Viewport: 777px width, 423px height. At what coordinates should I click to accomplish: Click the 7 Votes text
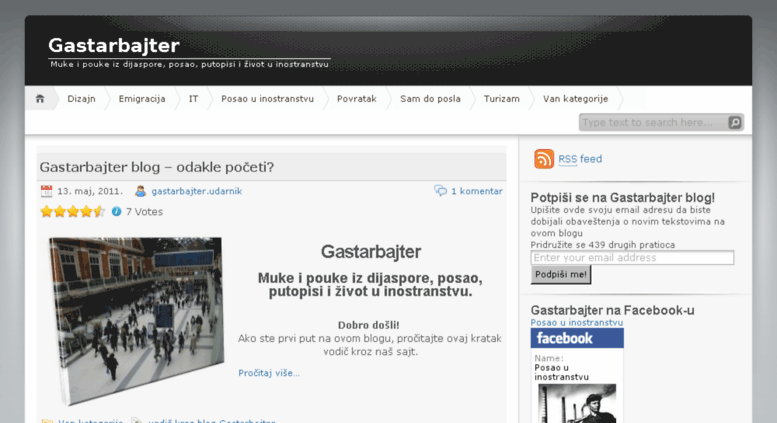(x=144, y=212)
